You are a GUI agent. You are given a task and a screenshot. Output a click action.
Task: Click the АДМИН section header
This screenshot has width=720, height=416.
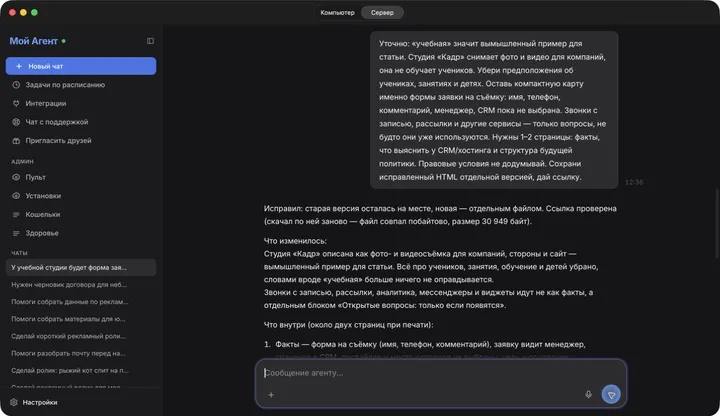(x=22, y=161)
